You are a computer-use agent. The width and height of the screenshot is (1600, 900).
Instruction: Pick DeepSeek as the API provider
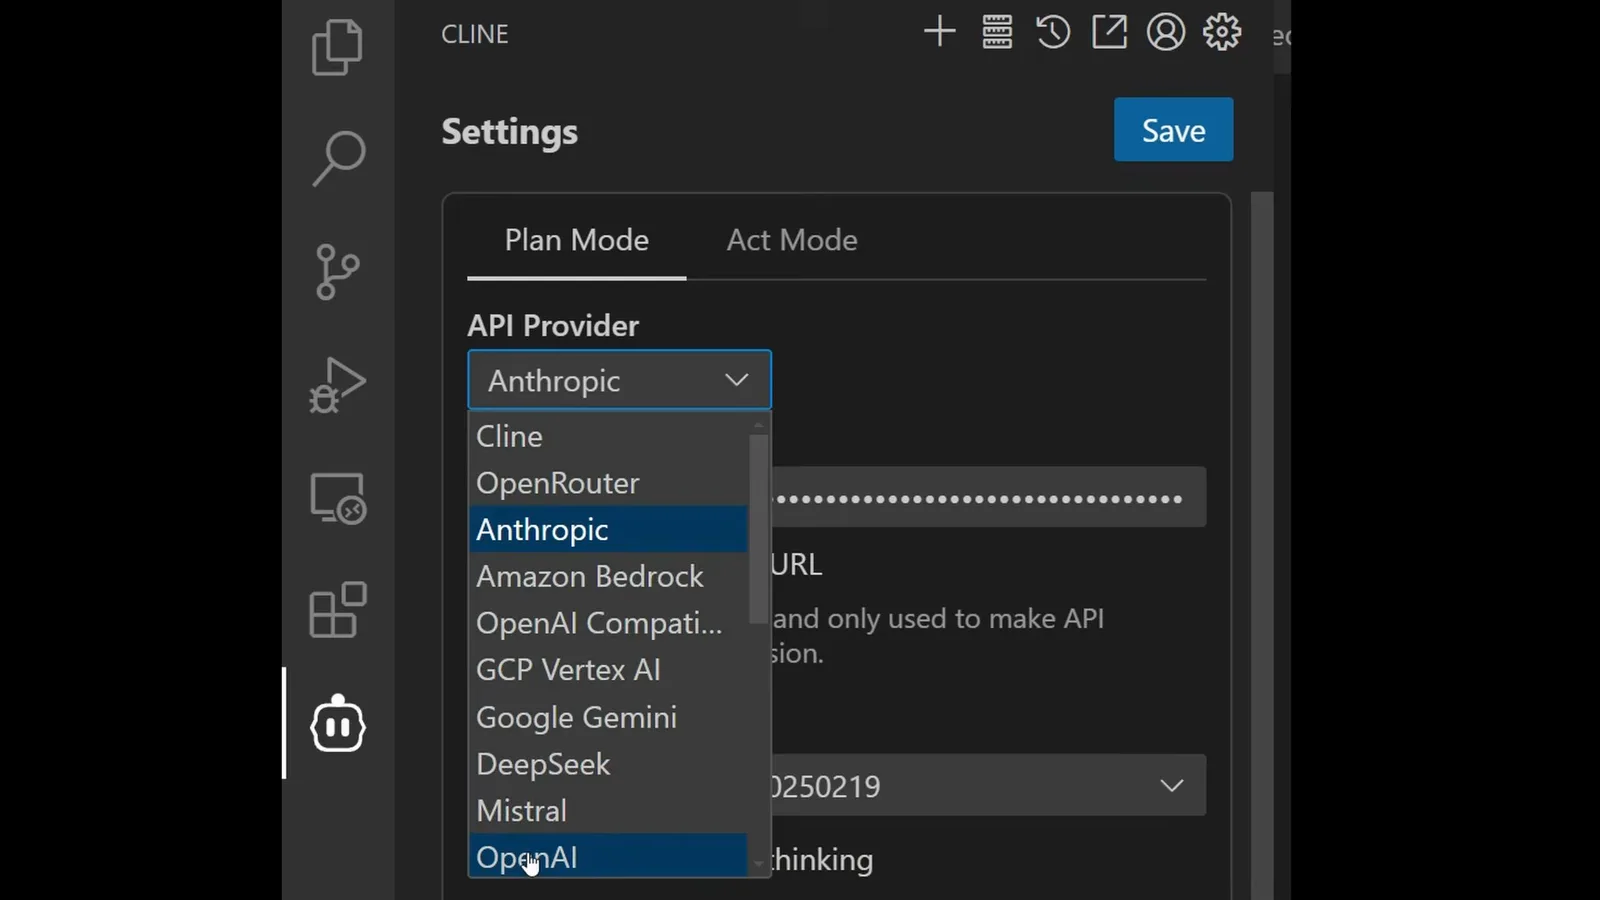[608, 764]
